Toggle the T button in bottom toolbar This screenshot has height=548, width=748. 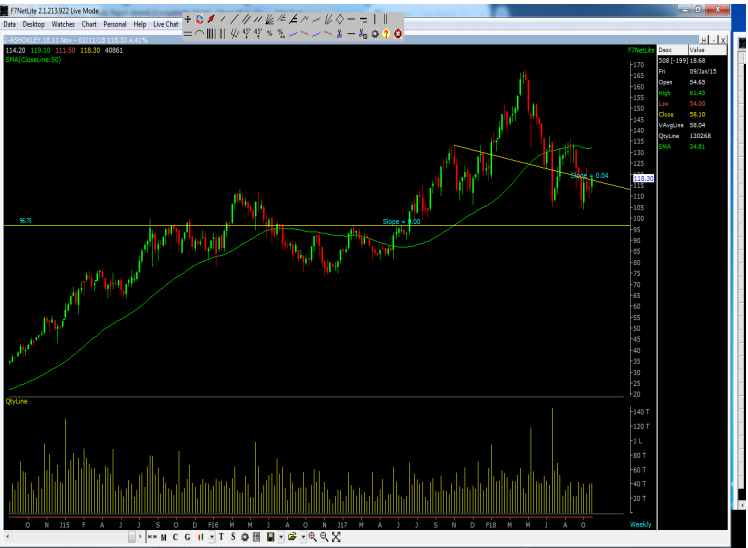221,537
